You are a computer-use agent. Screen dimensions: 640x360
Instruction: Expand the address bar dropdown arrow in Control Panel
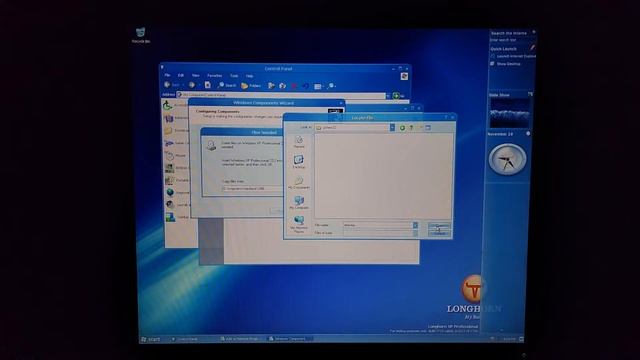click(x=388, y=96)
